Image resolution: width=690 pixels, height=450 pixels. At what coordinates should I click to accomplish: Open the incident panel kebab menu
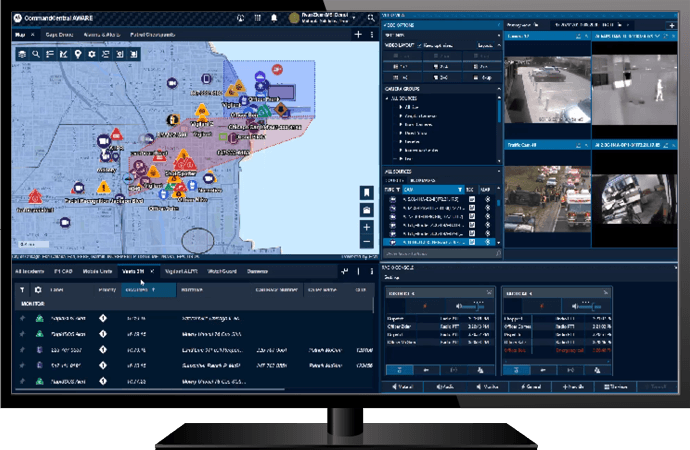tap(372, 271)
